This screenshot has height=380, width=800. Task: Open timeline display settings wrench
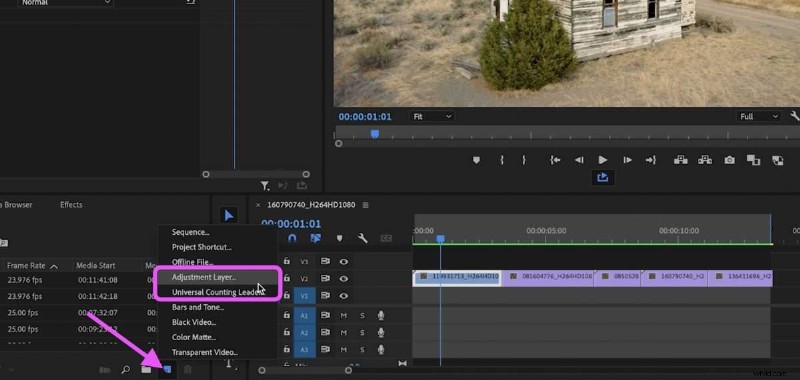click(x=363, y=238)
